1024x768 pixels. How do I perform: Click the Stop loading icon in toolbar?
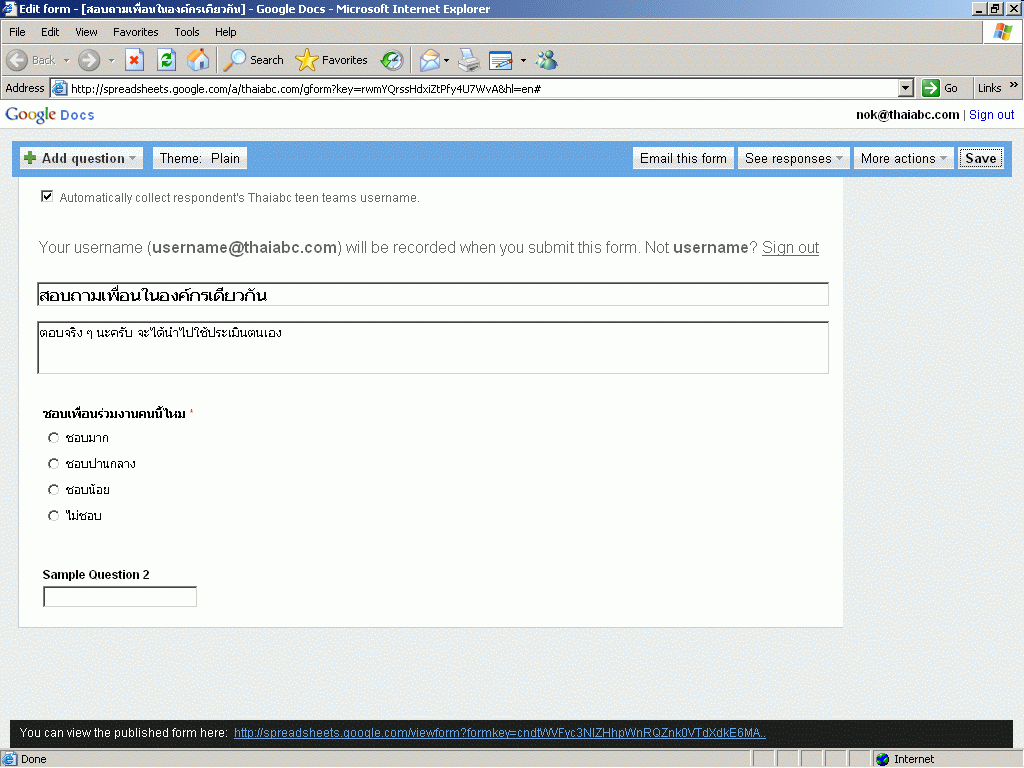tap(134, 60)
